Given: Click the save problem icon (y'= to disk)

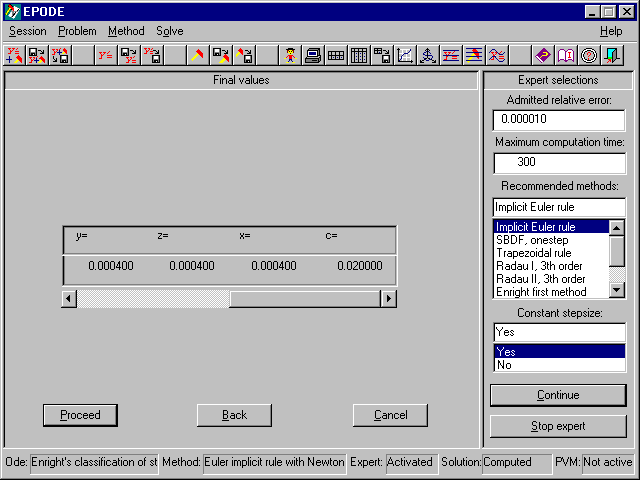Looking at the screenshot, I should point(152,55).
